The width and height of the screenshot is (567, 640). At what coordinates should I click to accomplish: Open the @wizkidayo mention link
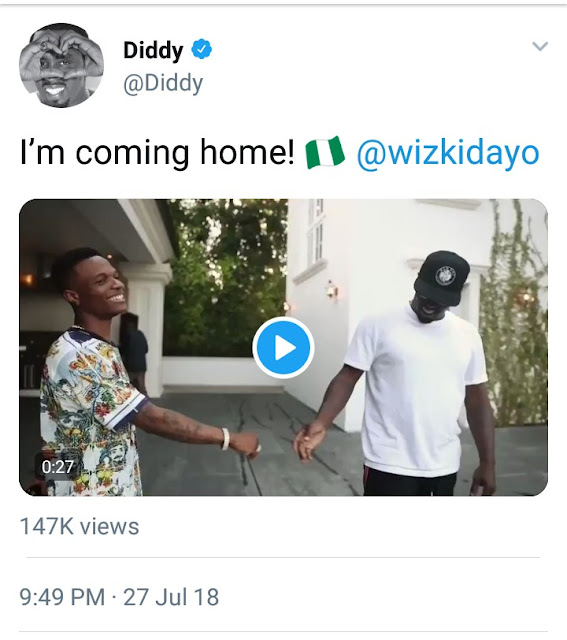[448, 153]
